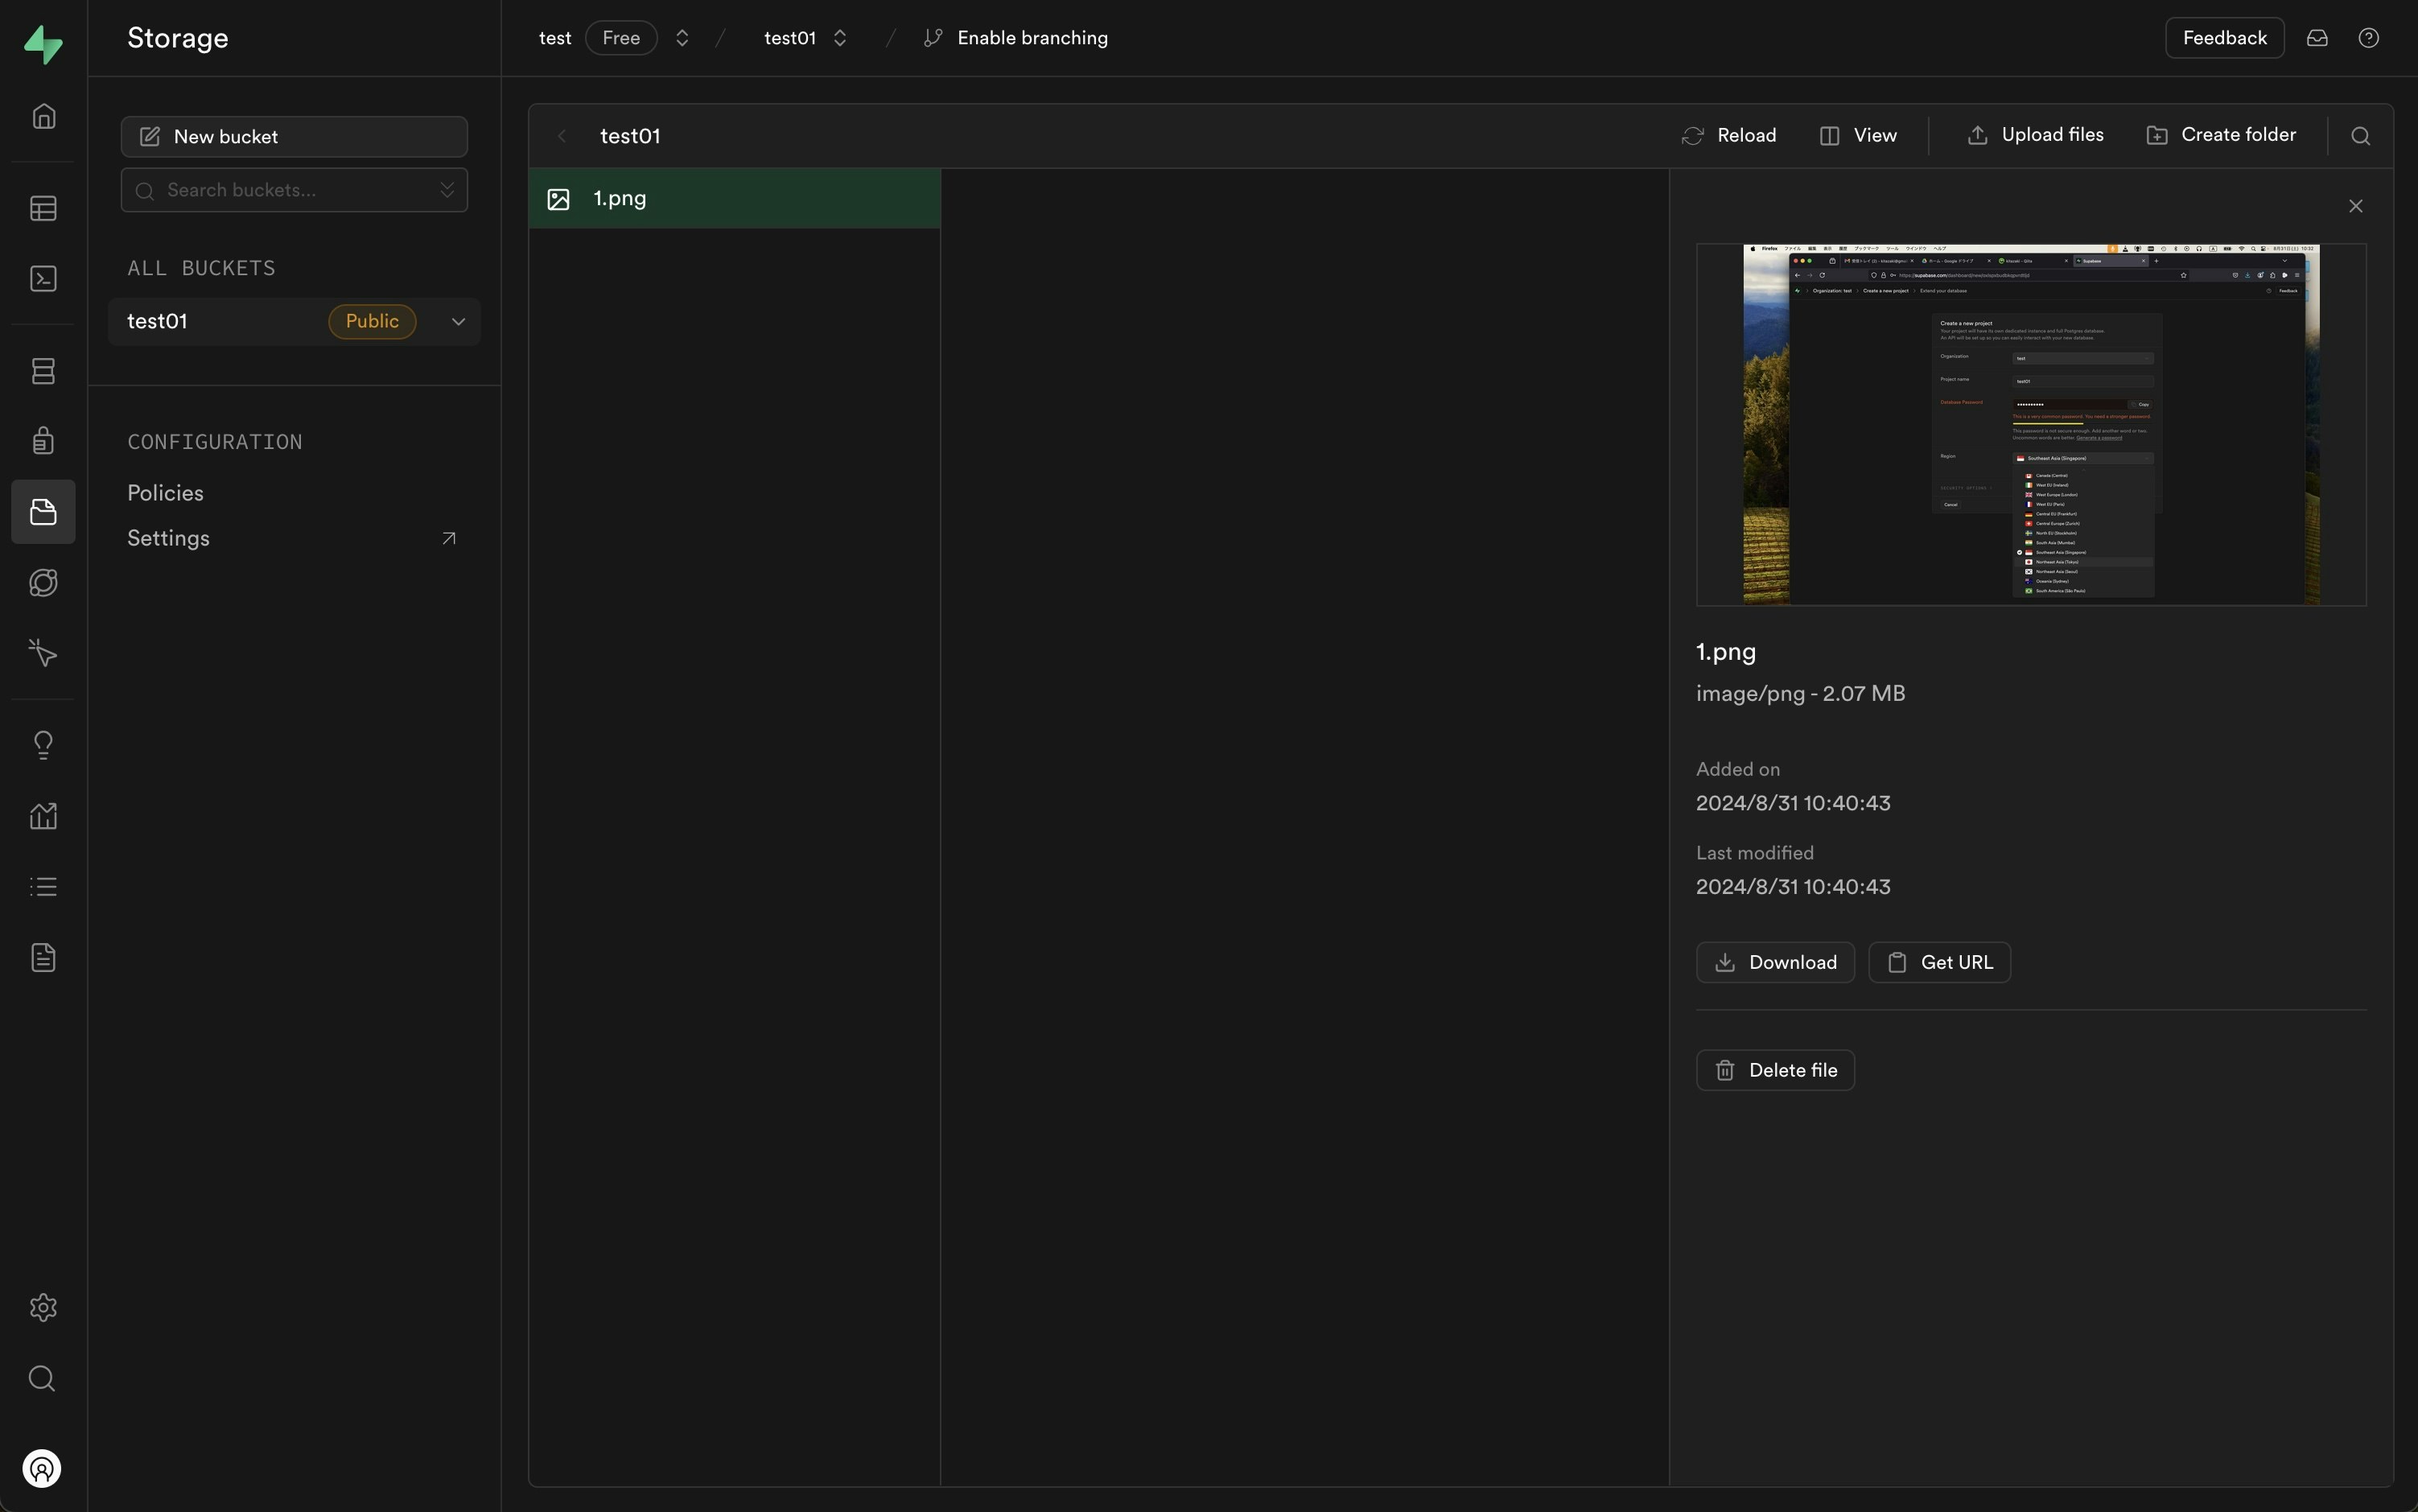Click the Get URL button
This screenshot has width=2418, height=1512.
(1939, 962)
